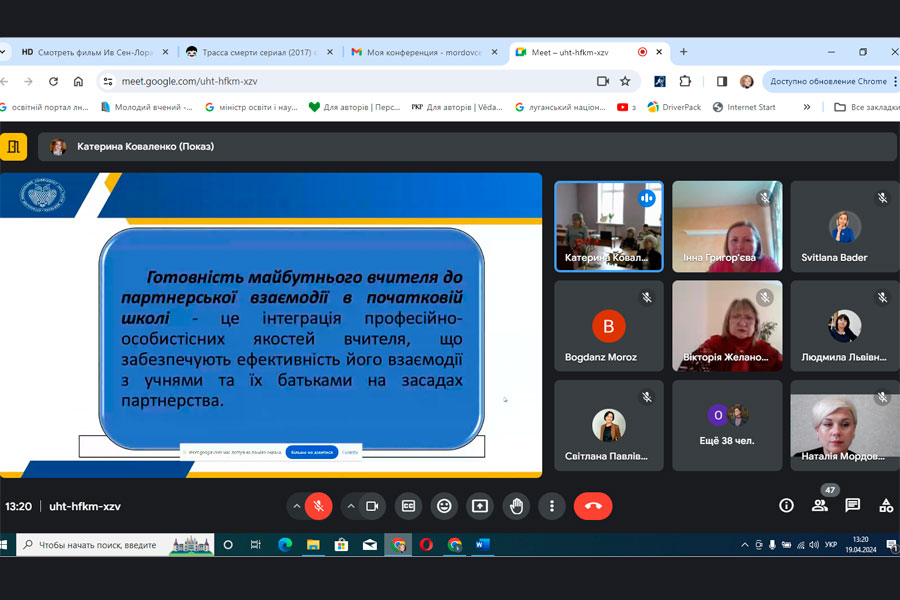The width and height of the screenshot is (900, 600).
Task: Expand audio settings arrow beside microphone
Action: [296, 506]
